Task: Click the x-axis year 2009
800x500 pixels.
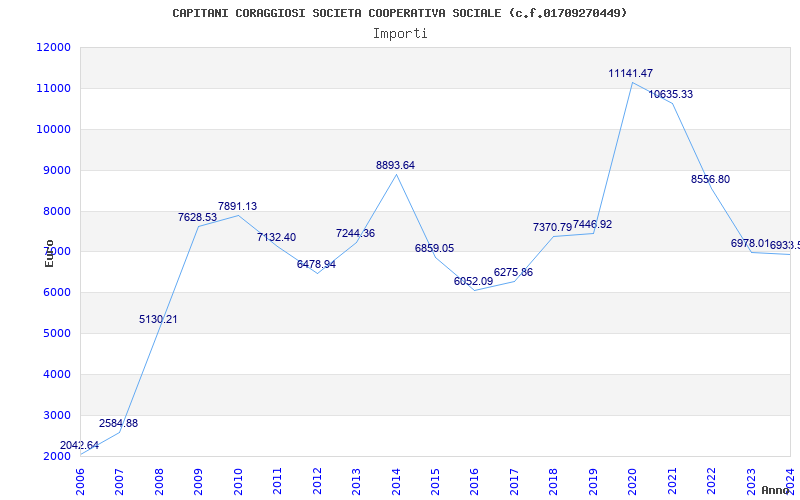Action: [198, 481]
